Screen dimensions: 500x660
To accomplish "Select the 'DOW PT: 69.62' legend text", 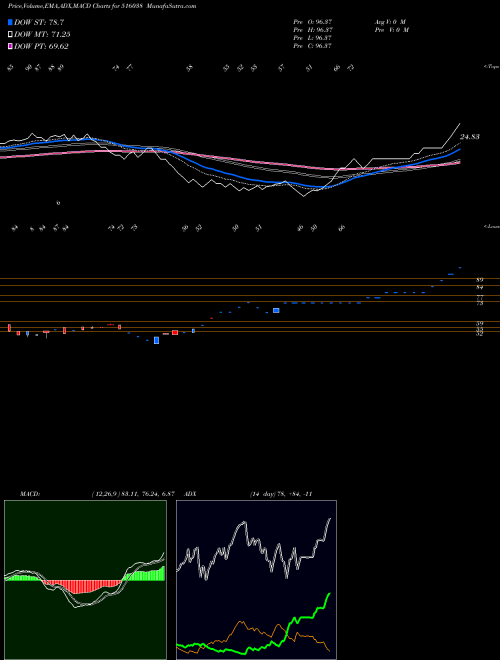I will [41, 47].
